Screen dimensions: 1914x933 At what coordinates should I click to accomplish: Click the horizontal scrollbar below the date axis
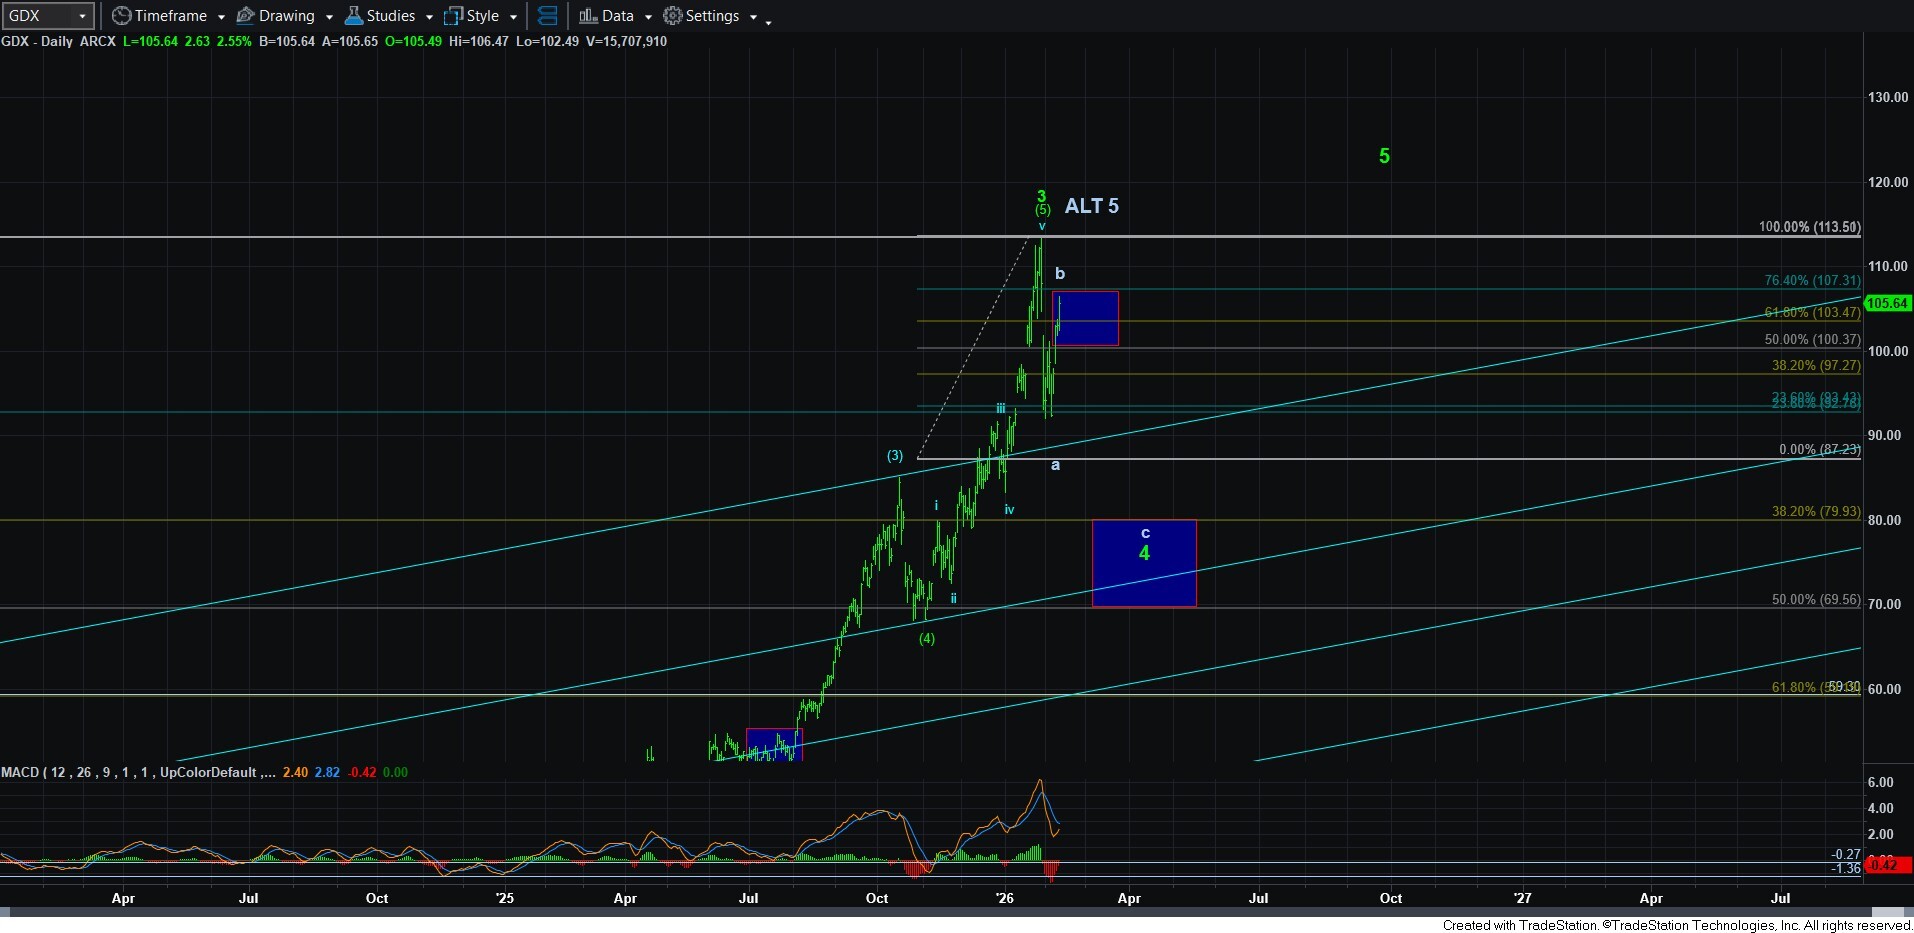pyautogui.click(x=950, y=912)
